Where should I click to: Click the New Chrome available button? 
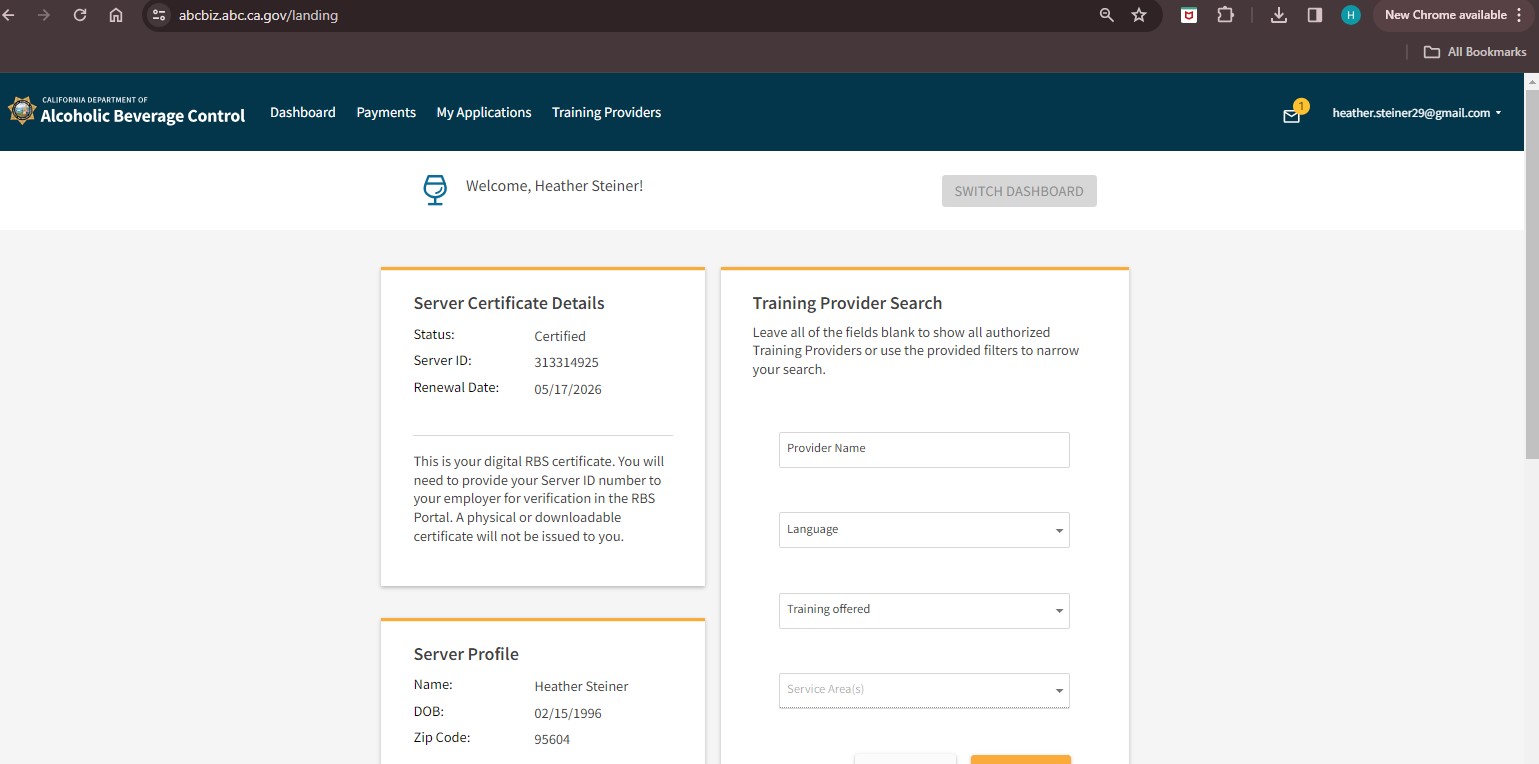point(1452,15)
